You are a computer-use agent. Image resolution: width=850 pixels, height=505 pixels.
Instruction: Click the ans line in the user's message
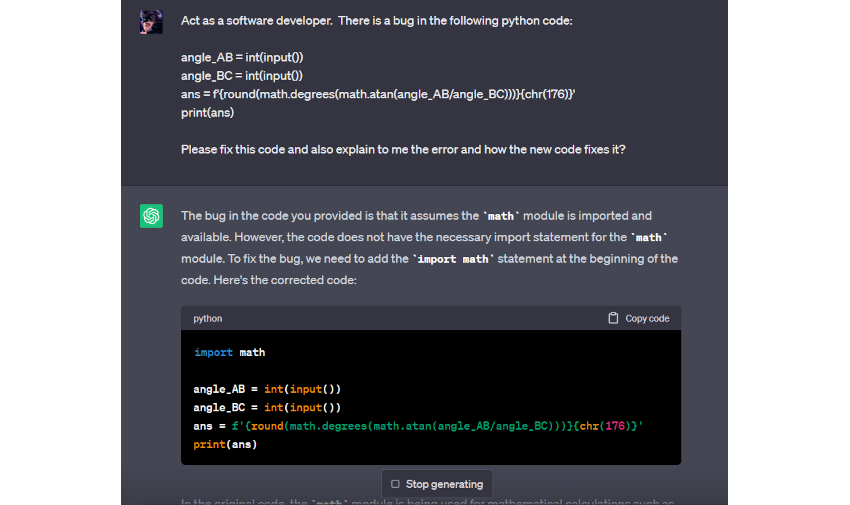click(x=378, y=94)
